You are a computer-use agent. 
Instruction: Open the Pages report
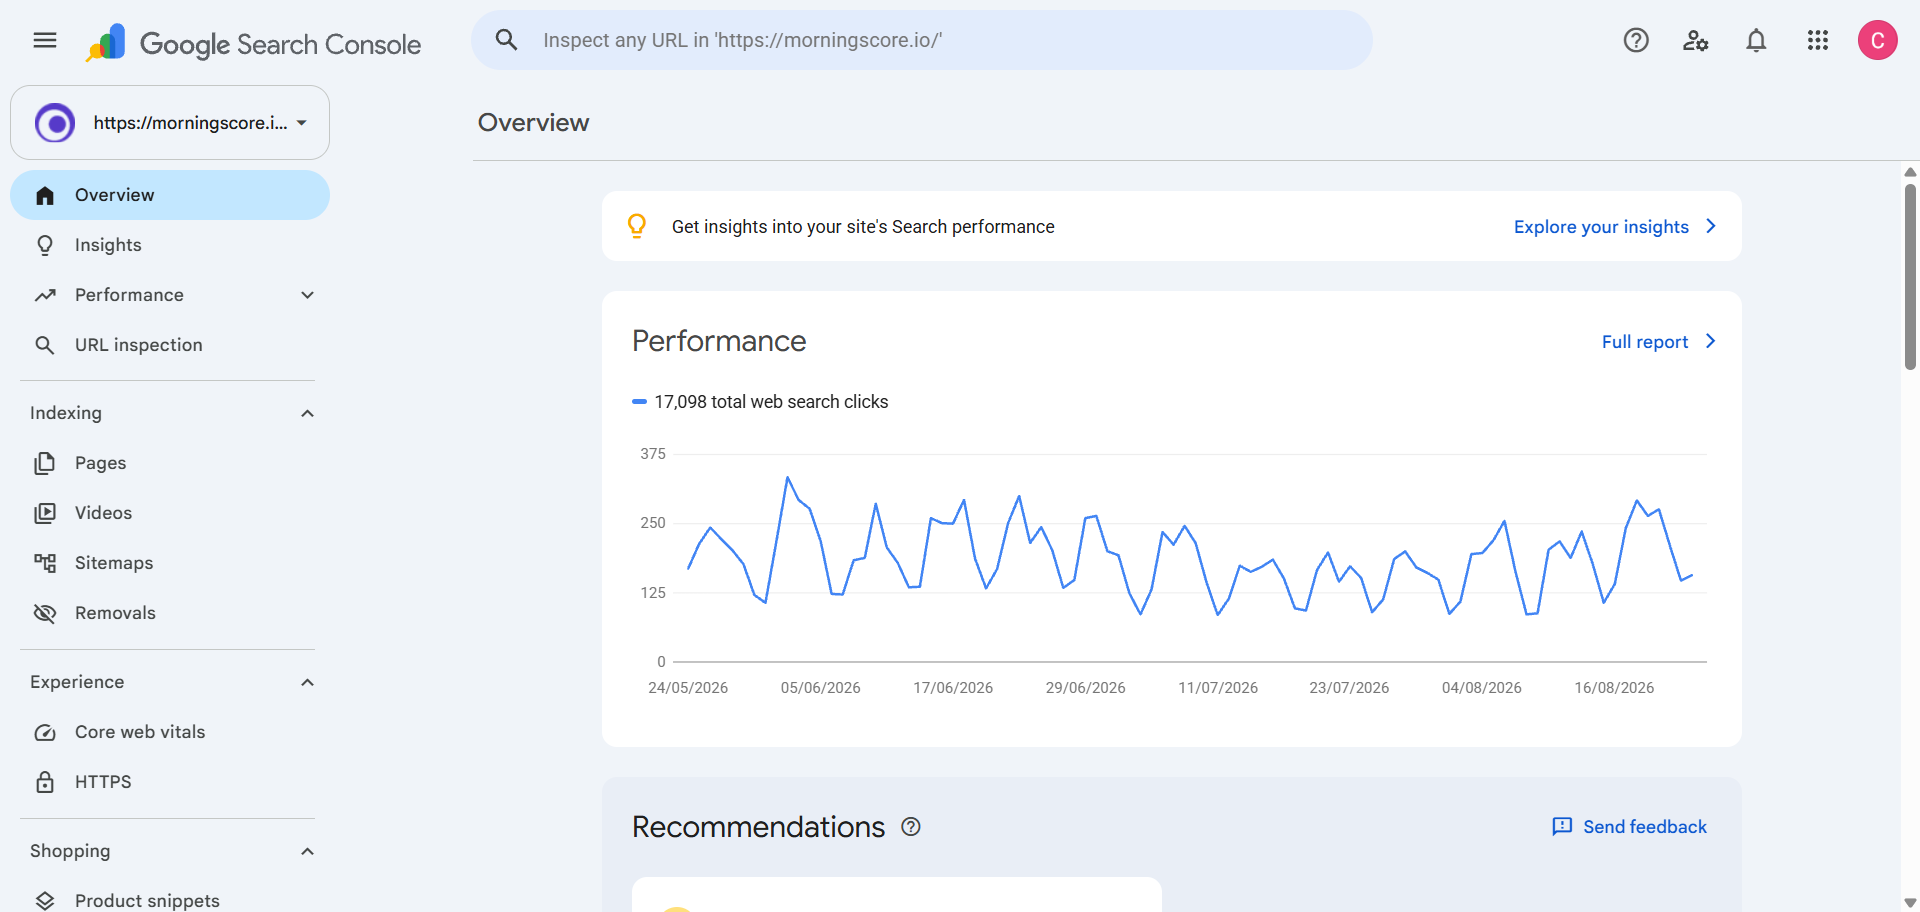[x=170, y=463]
